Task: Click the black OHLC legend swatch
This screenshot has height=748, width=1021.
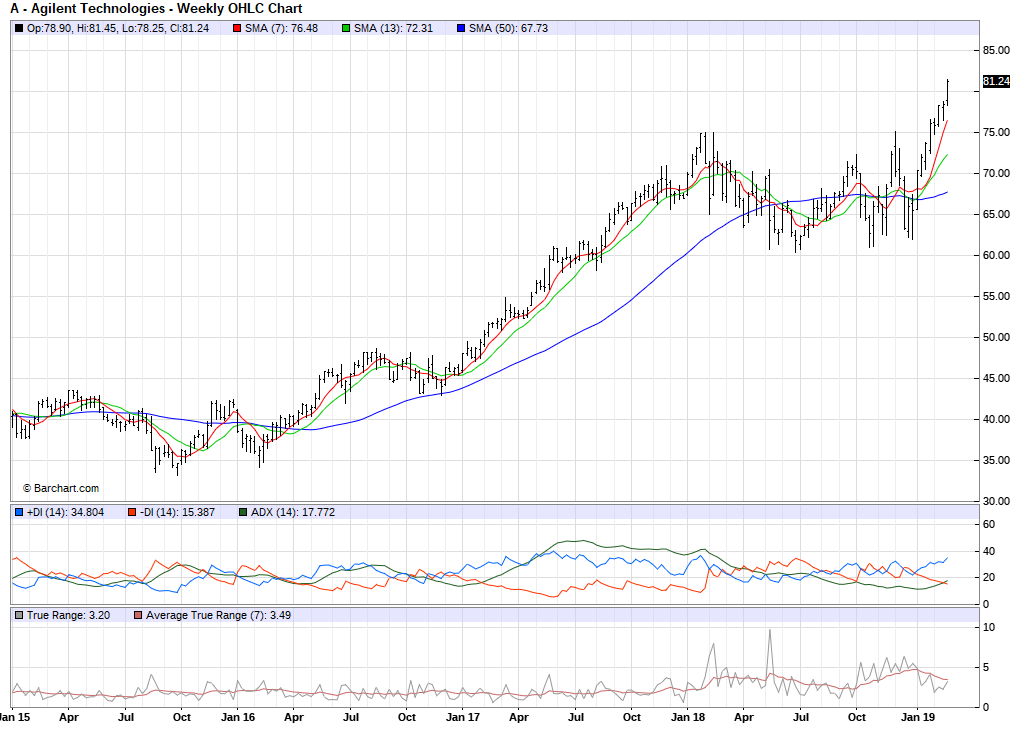Action: pyautogui.click(x=19, y=29)
